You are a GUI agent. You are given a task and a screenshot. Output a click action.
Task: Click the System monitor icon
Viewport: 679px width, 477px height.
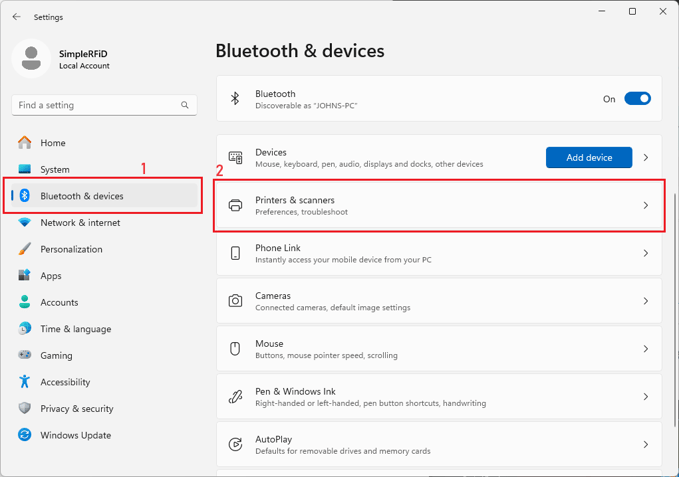(x=25, y=169)
